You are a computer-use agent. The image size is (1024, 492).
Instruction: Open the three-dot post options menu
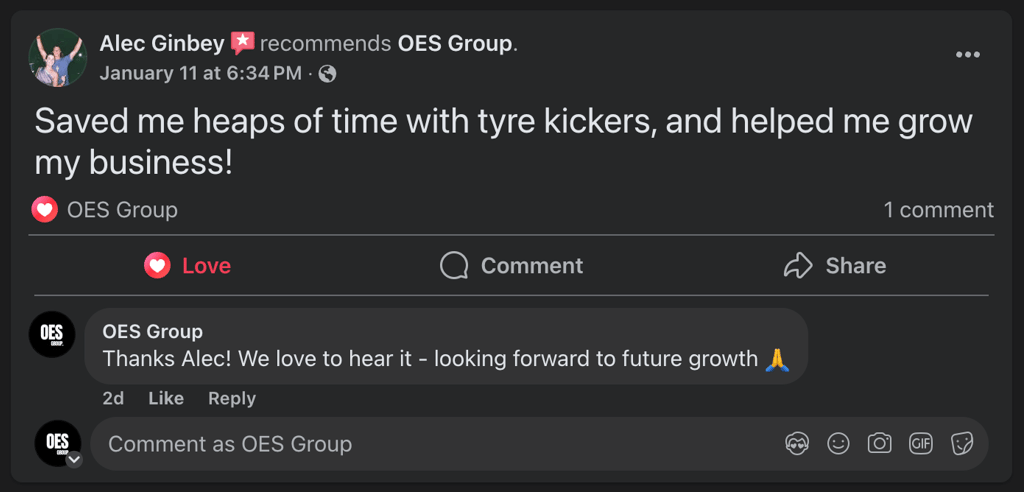tap(967, 55)
